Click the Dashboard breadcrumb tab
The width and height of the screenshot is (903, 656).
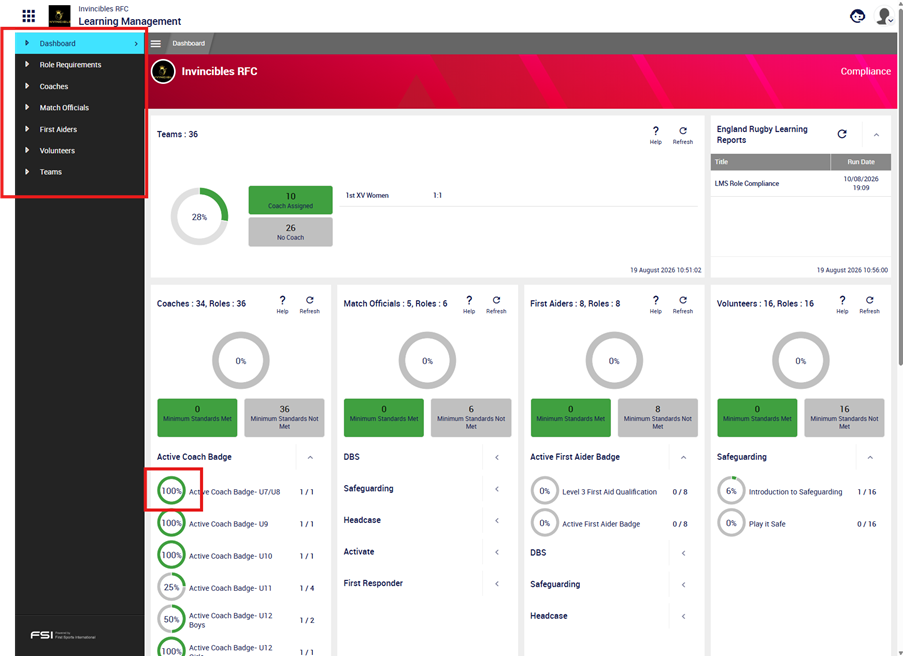tap(188, 43)
